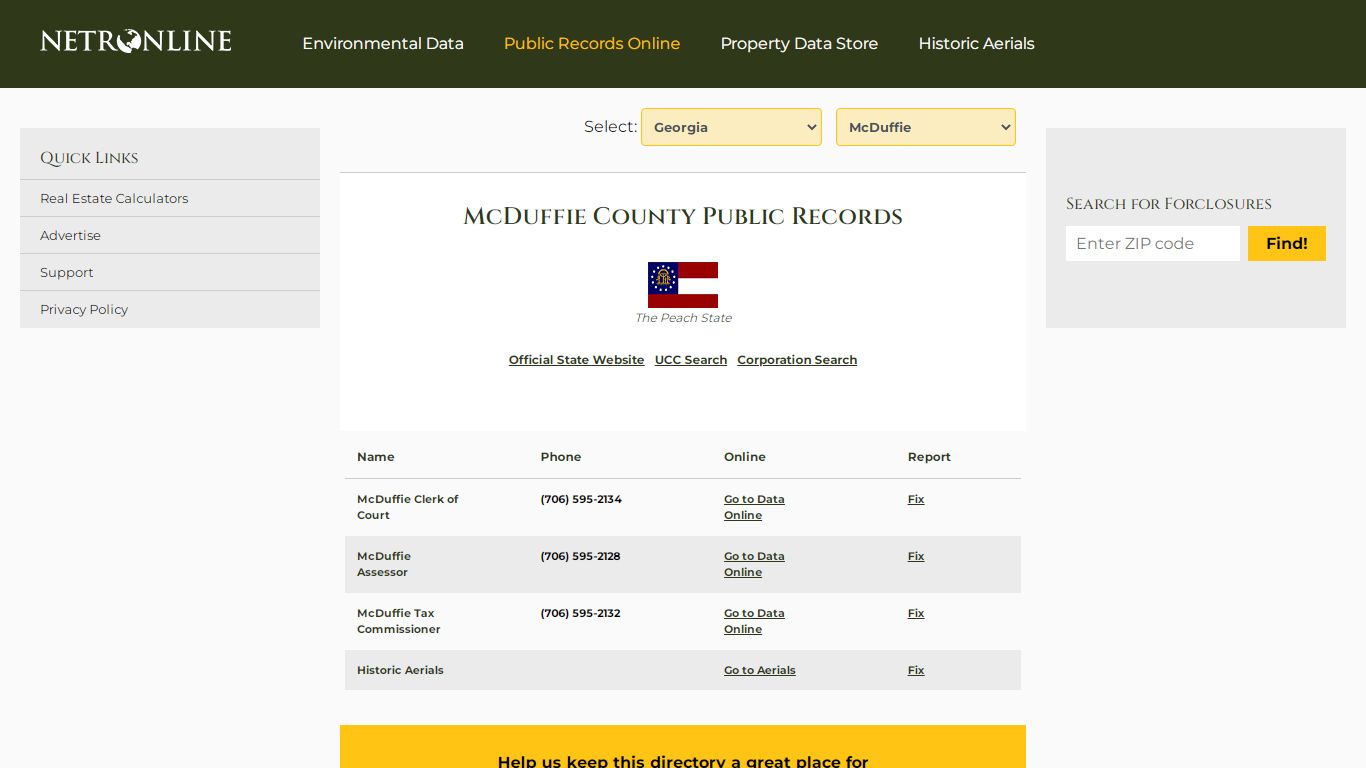Click Historic Aerials name cell
The height and width of the screenshot is (768, 1366).
click(x=400, y=670)
